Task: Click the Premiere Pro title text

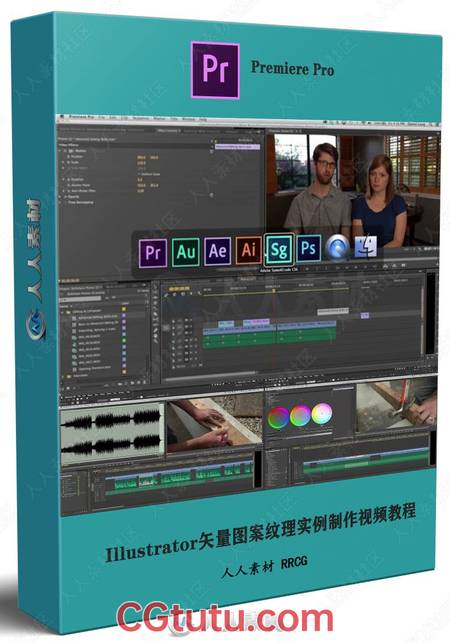Action: pos(292,68)
